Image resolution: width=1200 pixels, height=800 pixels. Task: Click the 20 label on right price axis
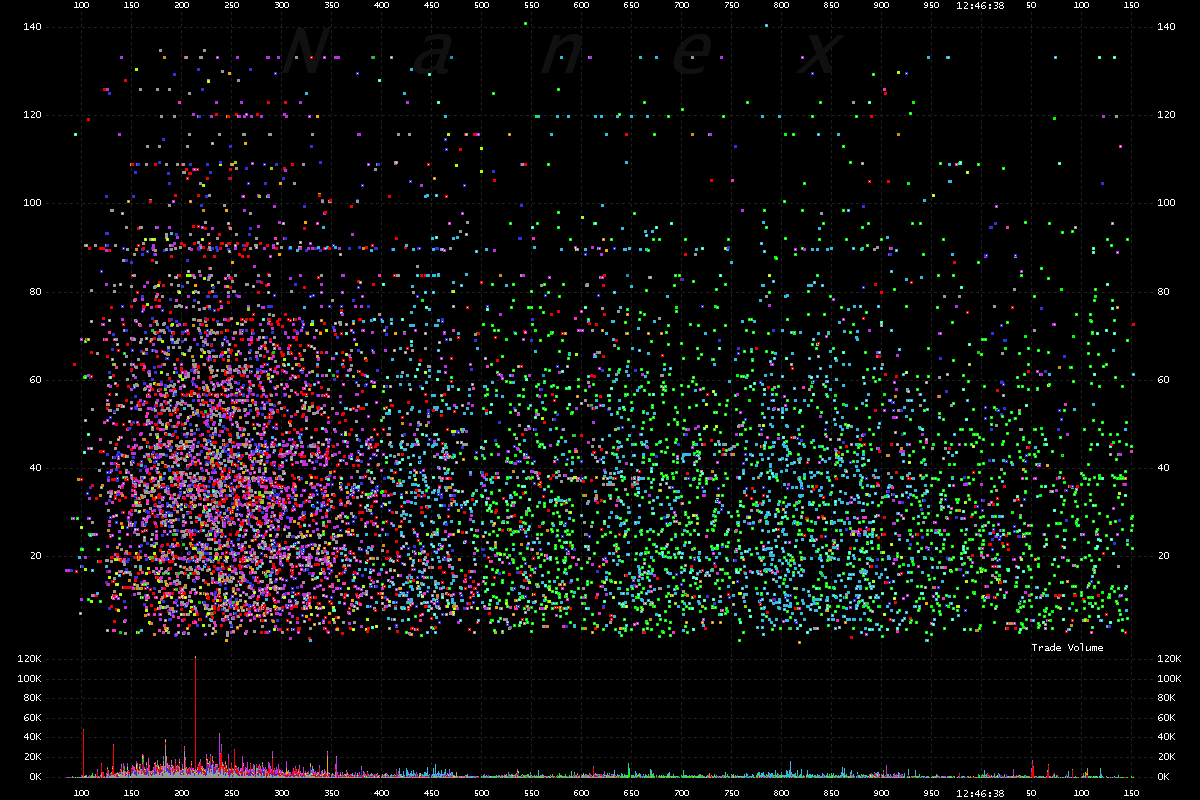[1163, 556]
